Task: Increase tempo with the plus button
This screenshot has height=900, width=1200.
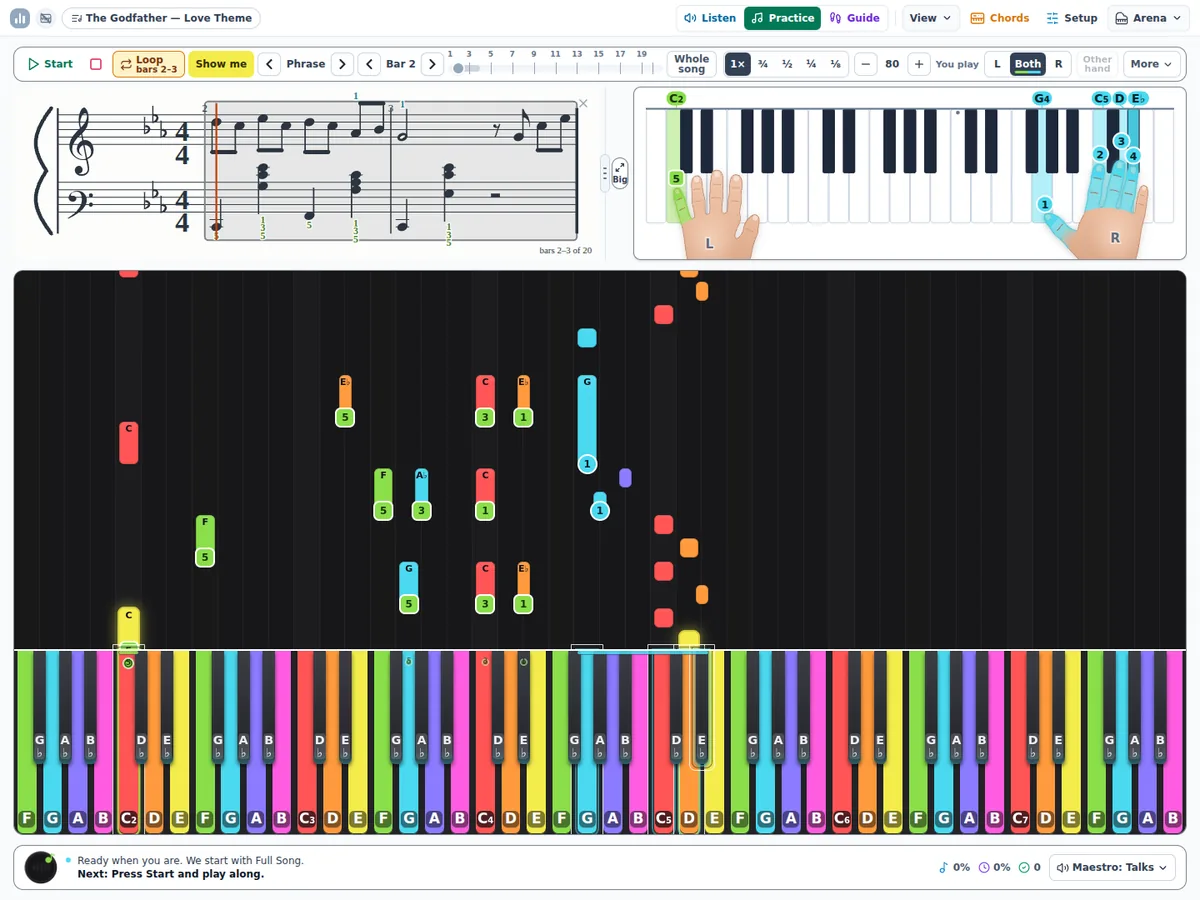Action: pos(918,64)
